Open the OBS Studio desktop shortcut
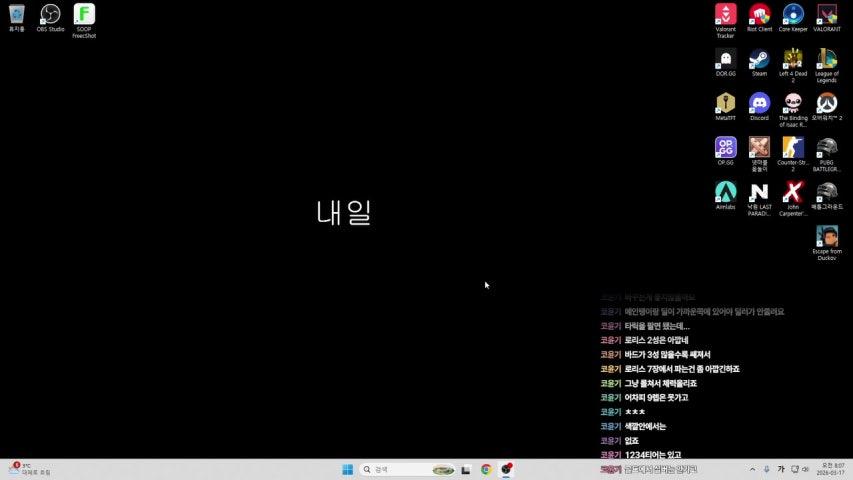This screenshot has height=480, width=853. pos(50,14)
